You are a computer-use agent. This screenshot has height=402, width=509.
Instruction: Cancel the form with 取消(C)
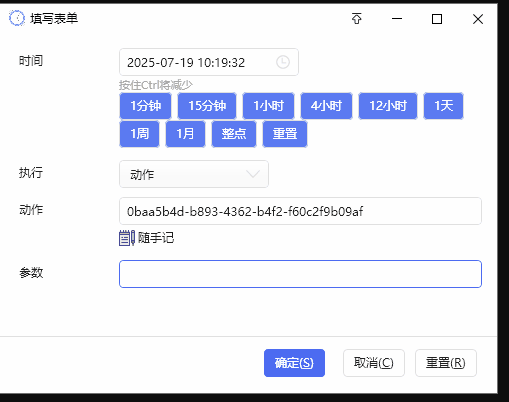pyautogui.click(x=374, y=363)
